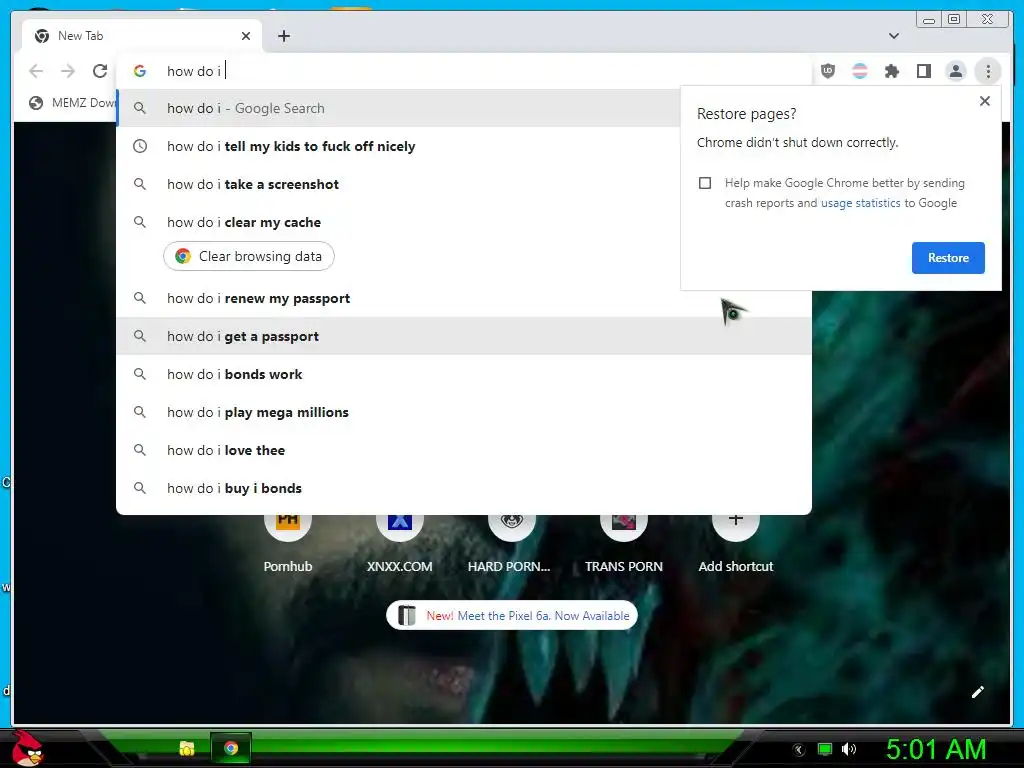This screenshot has width=1024, height=768.
Task: Select 'how do i take a screenshot' suggestion
Action: [398, 184]
